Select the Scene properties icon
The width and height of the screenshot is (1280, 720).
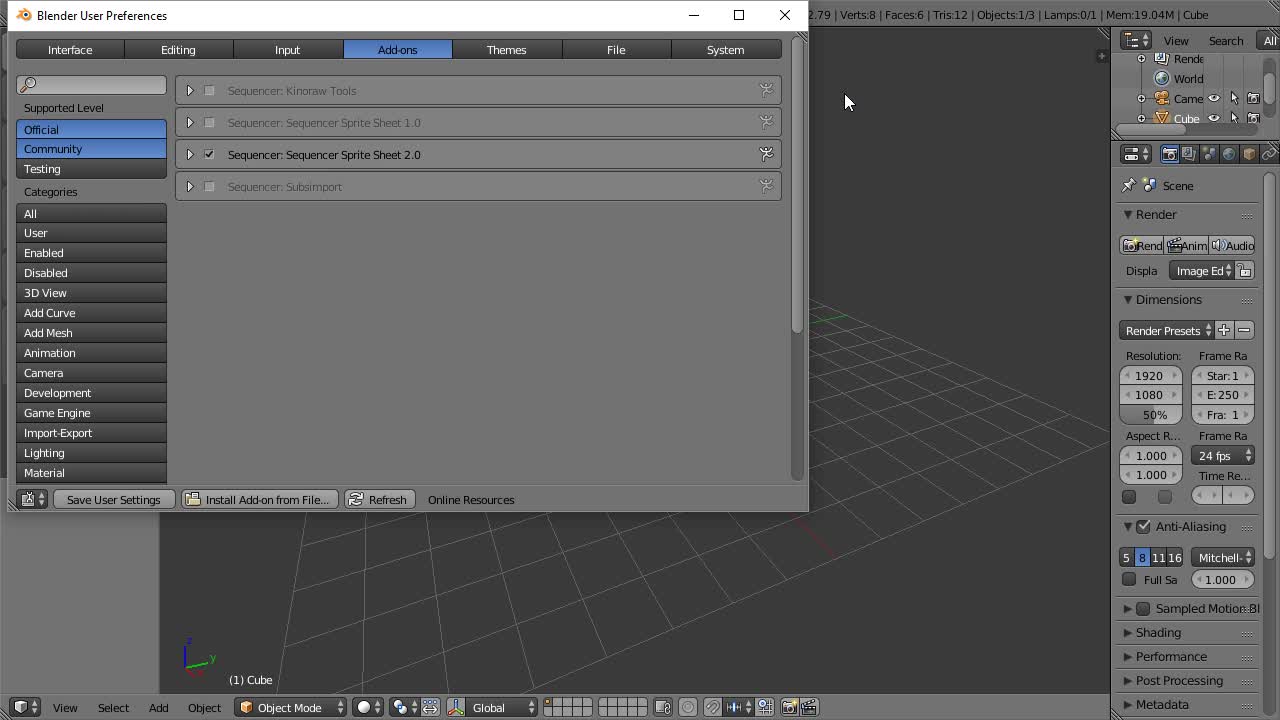click(x=1208, y=153)
